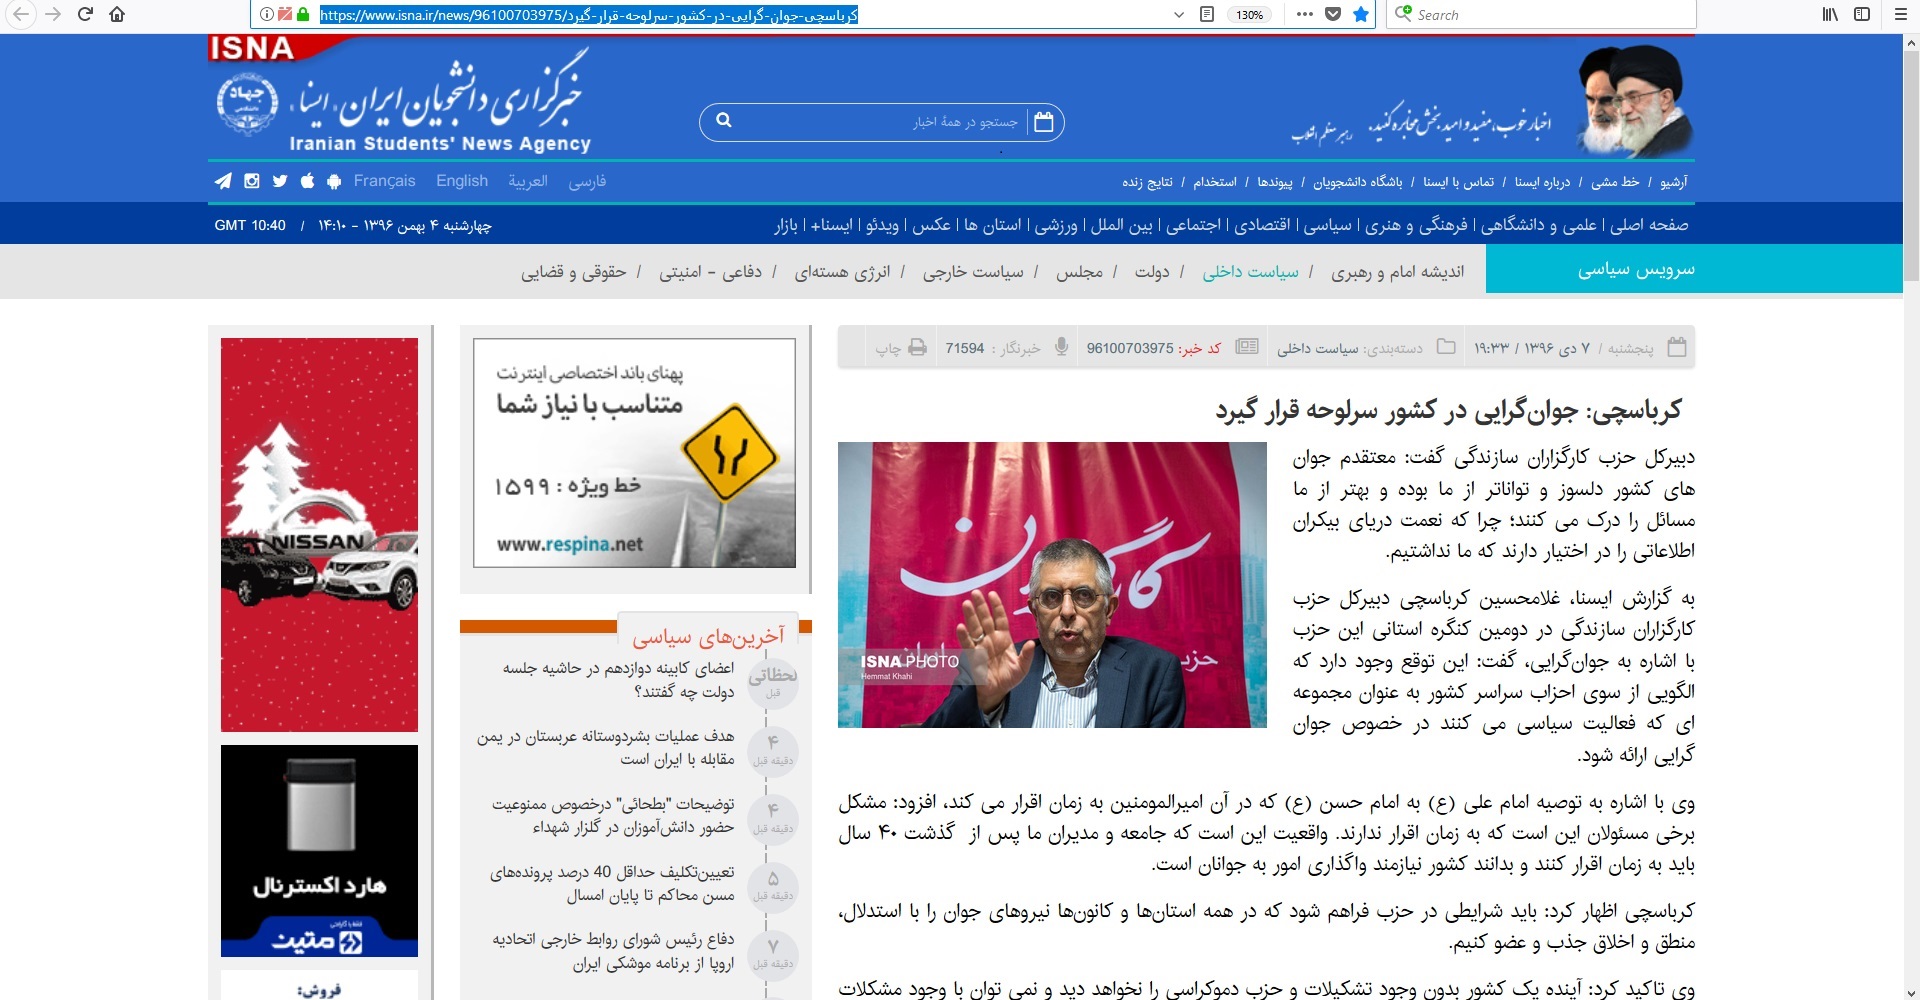Click the Karbaschi article photo
Viewport: 1920px width, 1000px height.
pos(1052,585)
